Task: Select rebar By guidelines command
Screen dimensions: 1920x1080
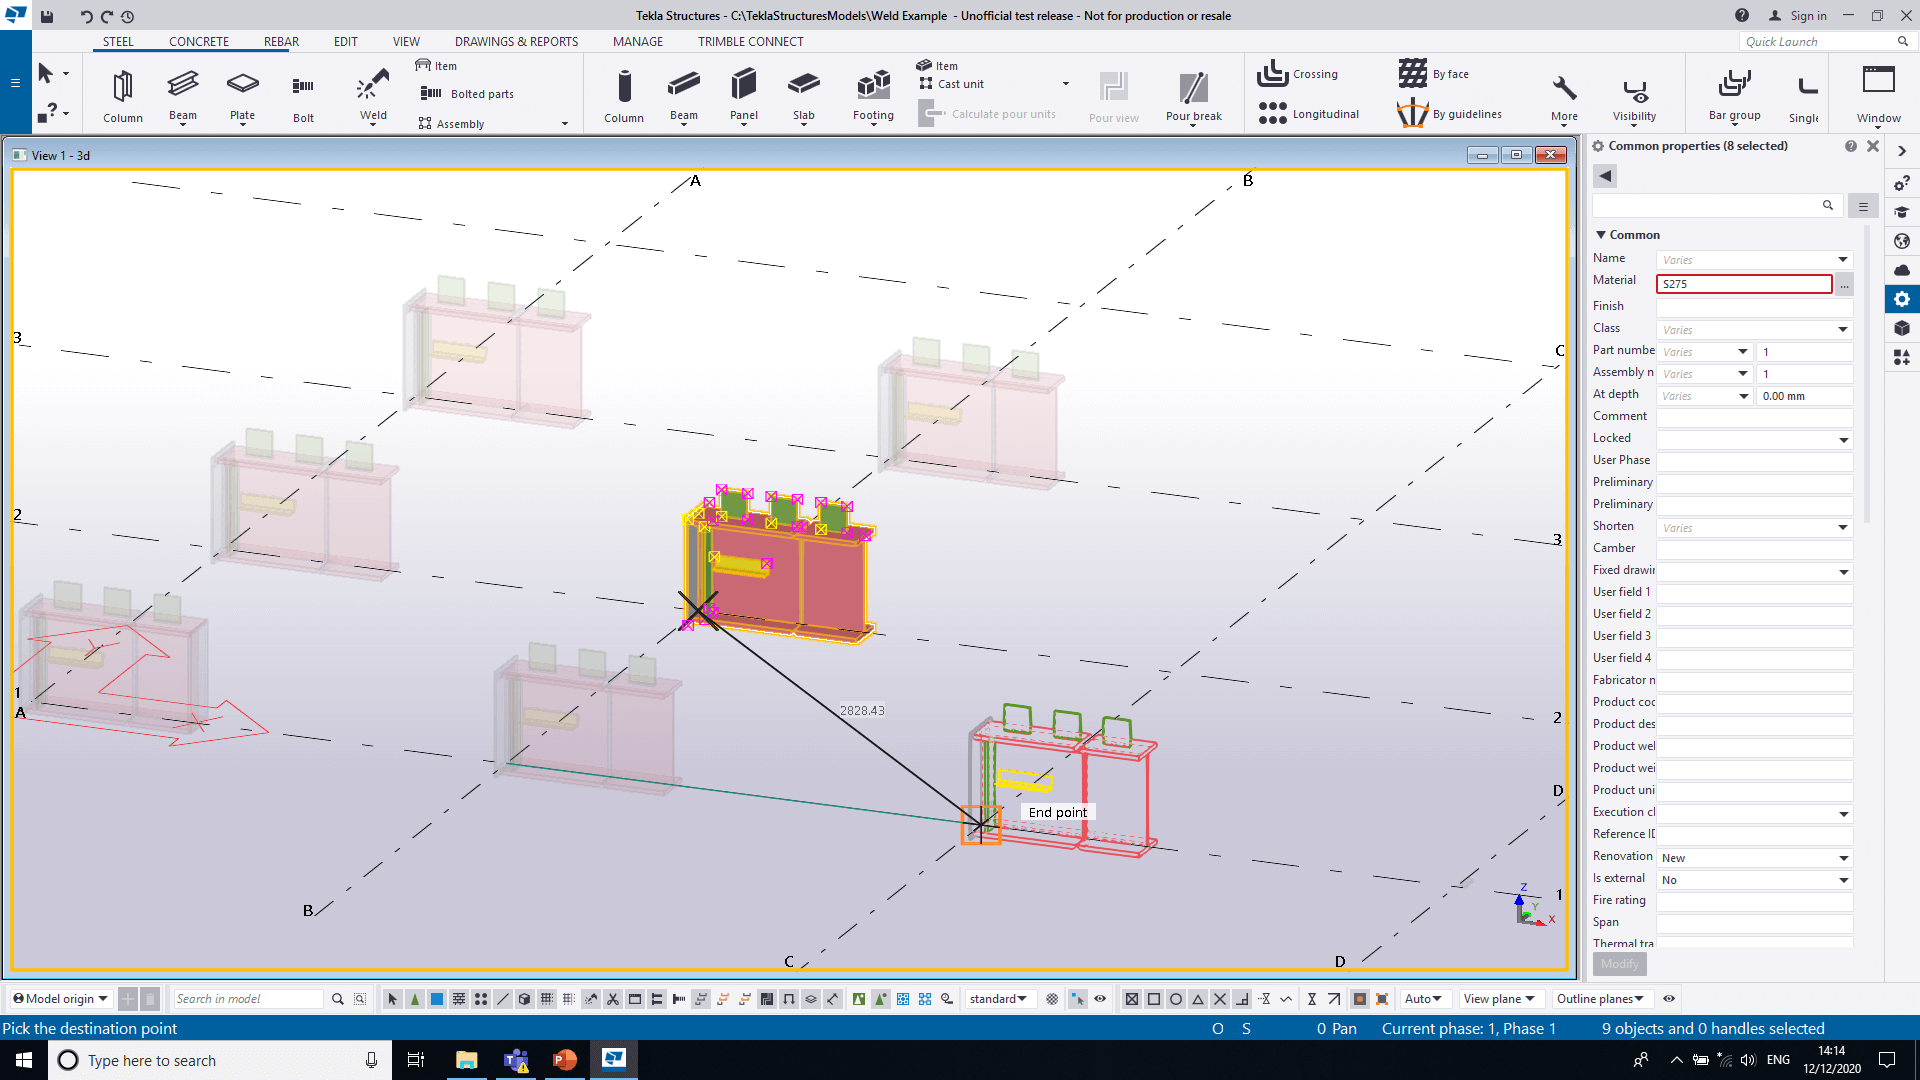Action: coord(1450,114)
